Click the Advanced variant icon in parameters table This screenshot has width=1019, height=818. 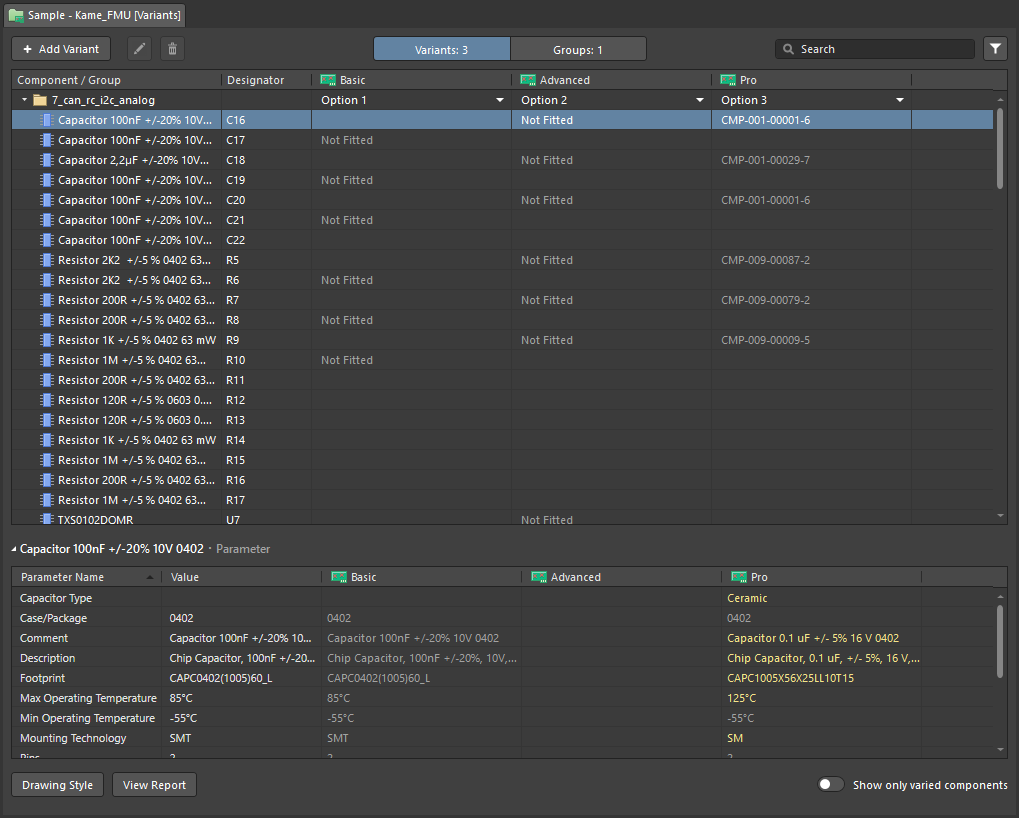point(538,577)
